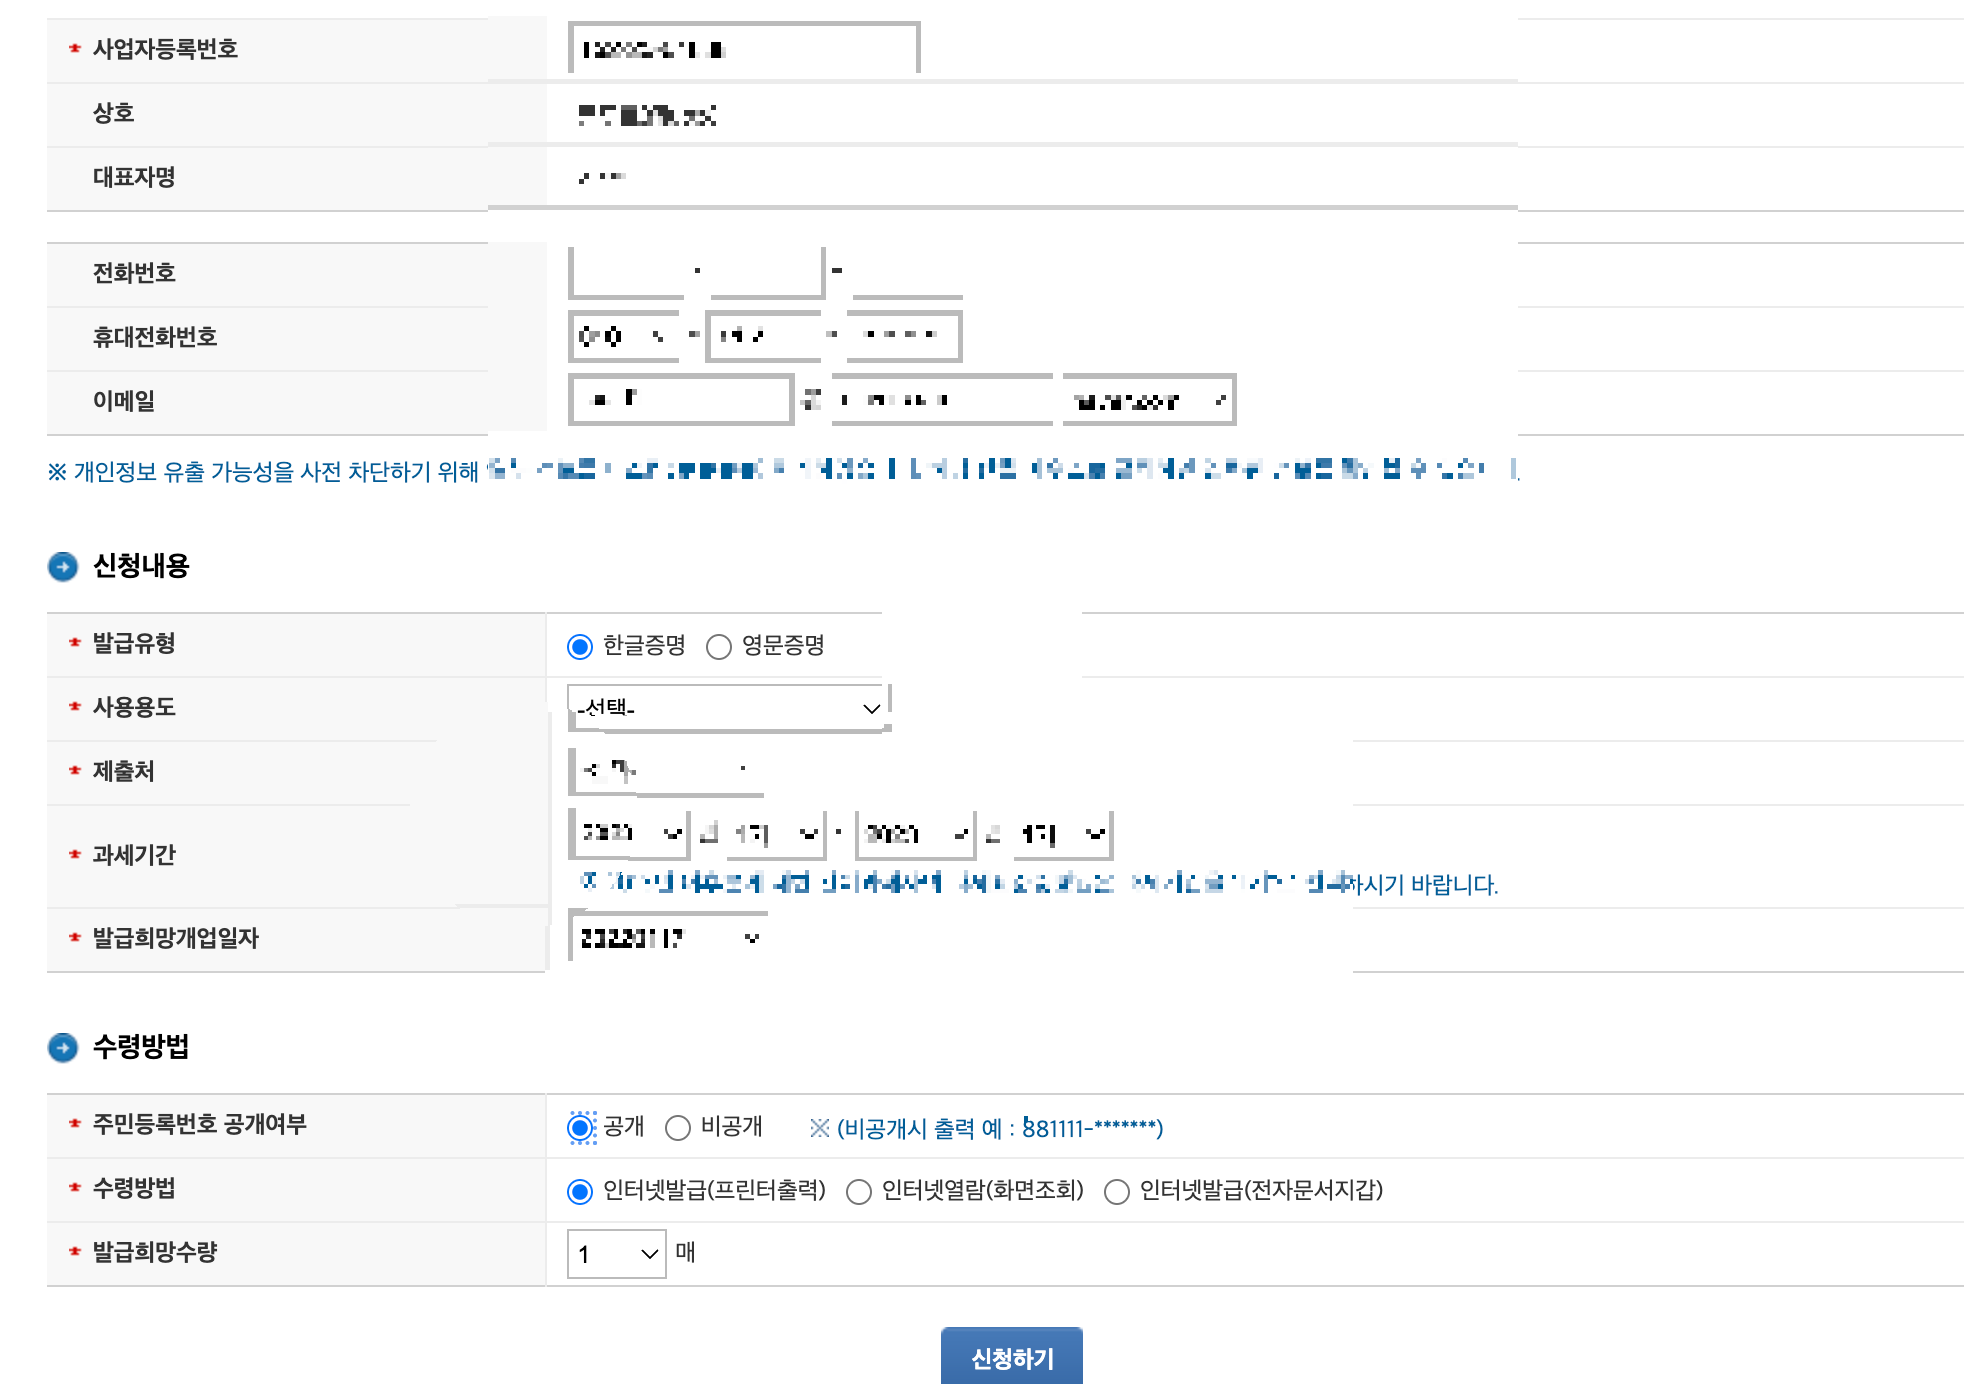Viewport: 1964px width, 1384px height.
Task: Click the blue arrow icon beside 수령방법
Action: (x=63, y=1047)
